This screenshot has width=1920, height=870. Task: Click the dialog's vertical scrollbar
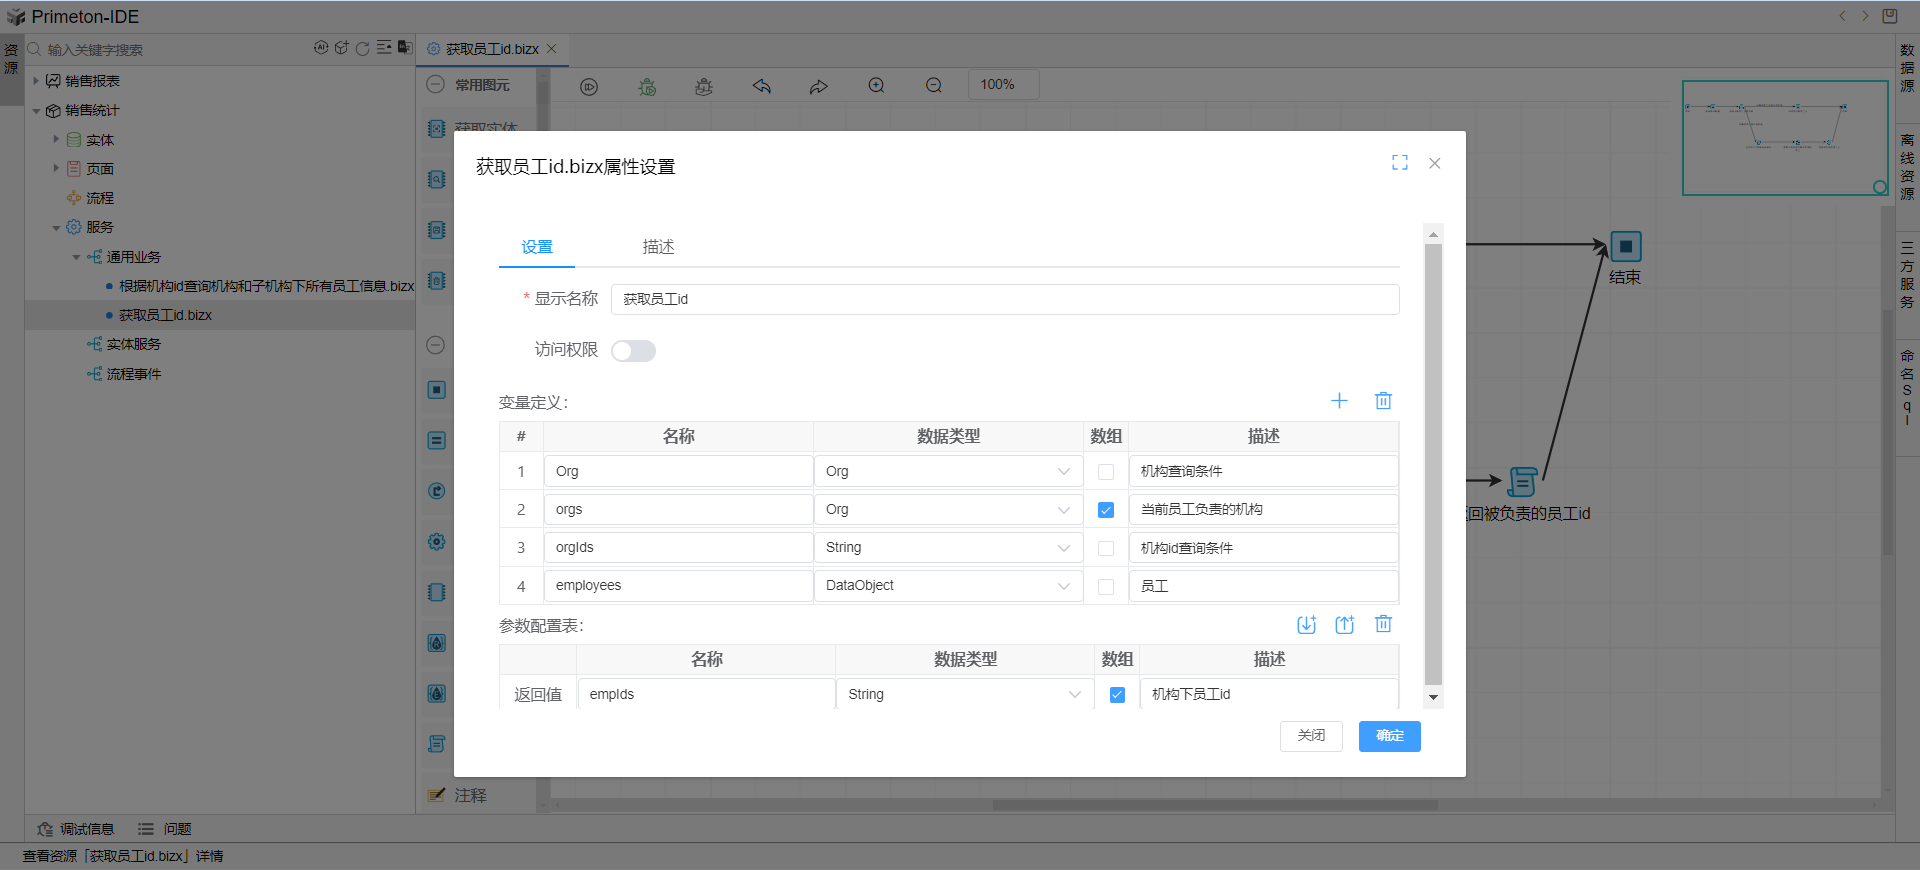1433,460
